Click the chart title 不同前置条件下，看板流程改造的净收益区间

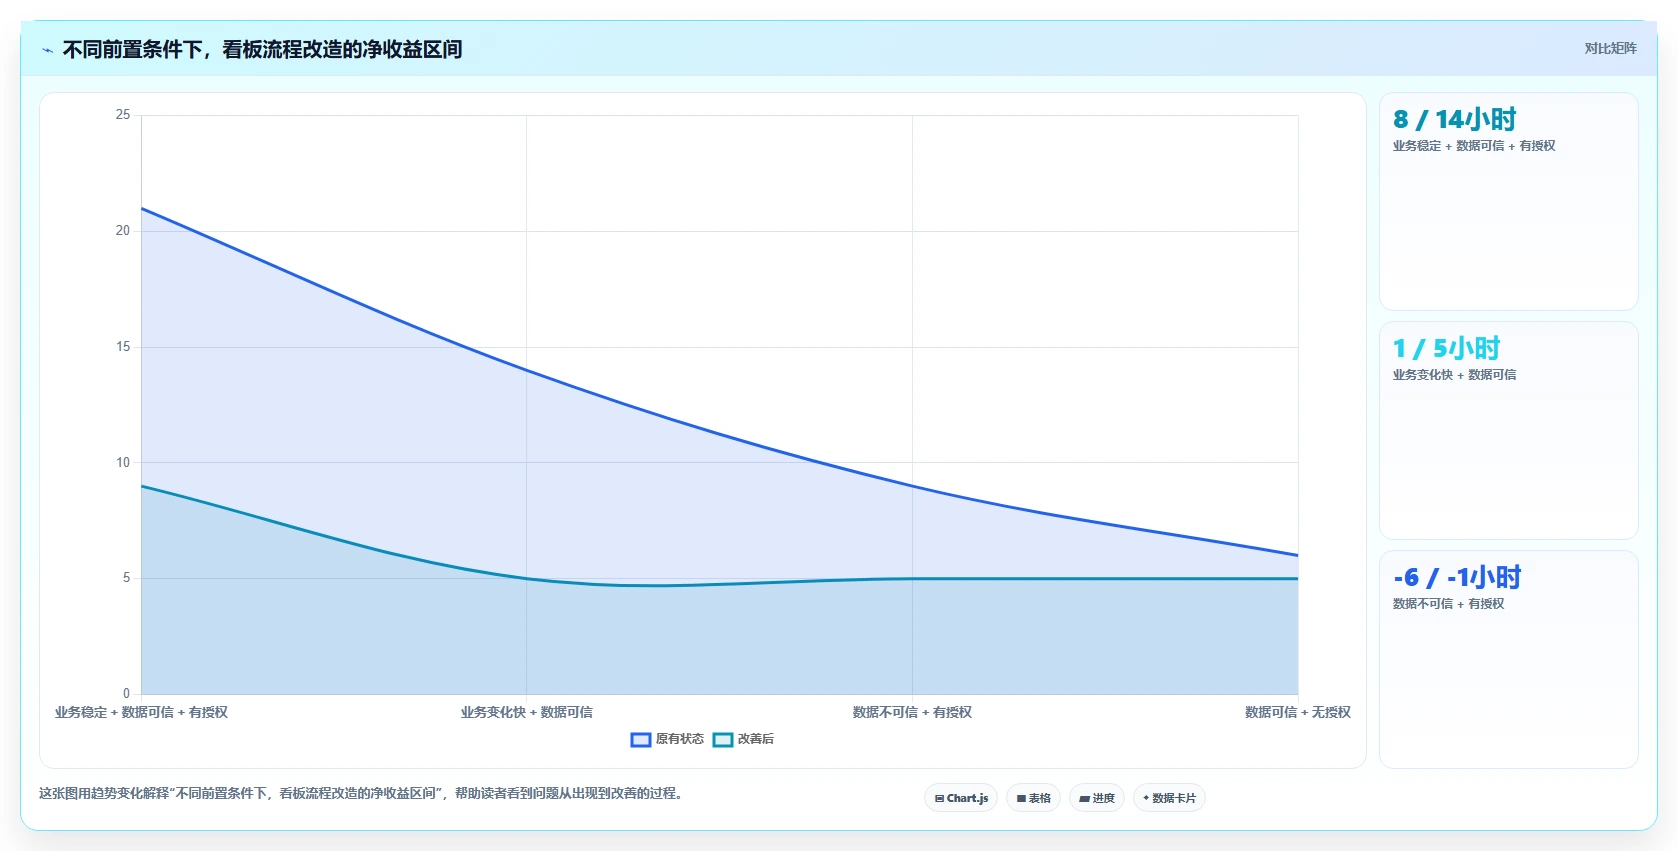(x=262, y=49)
